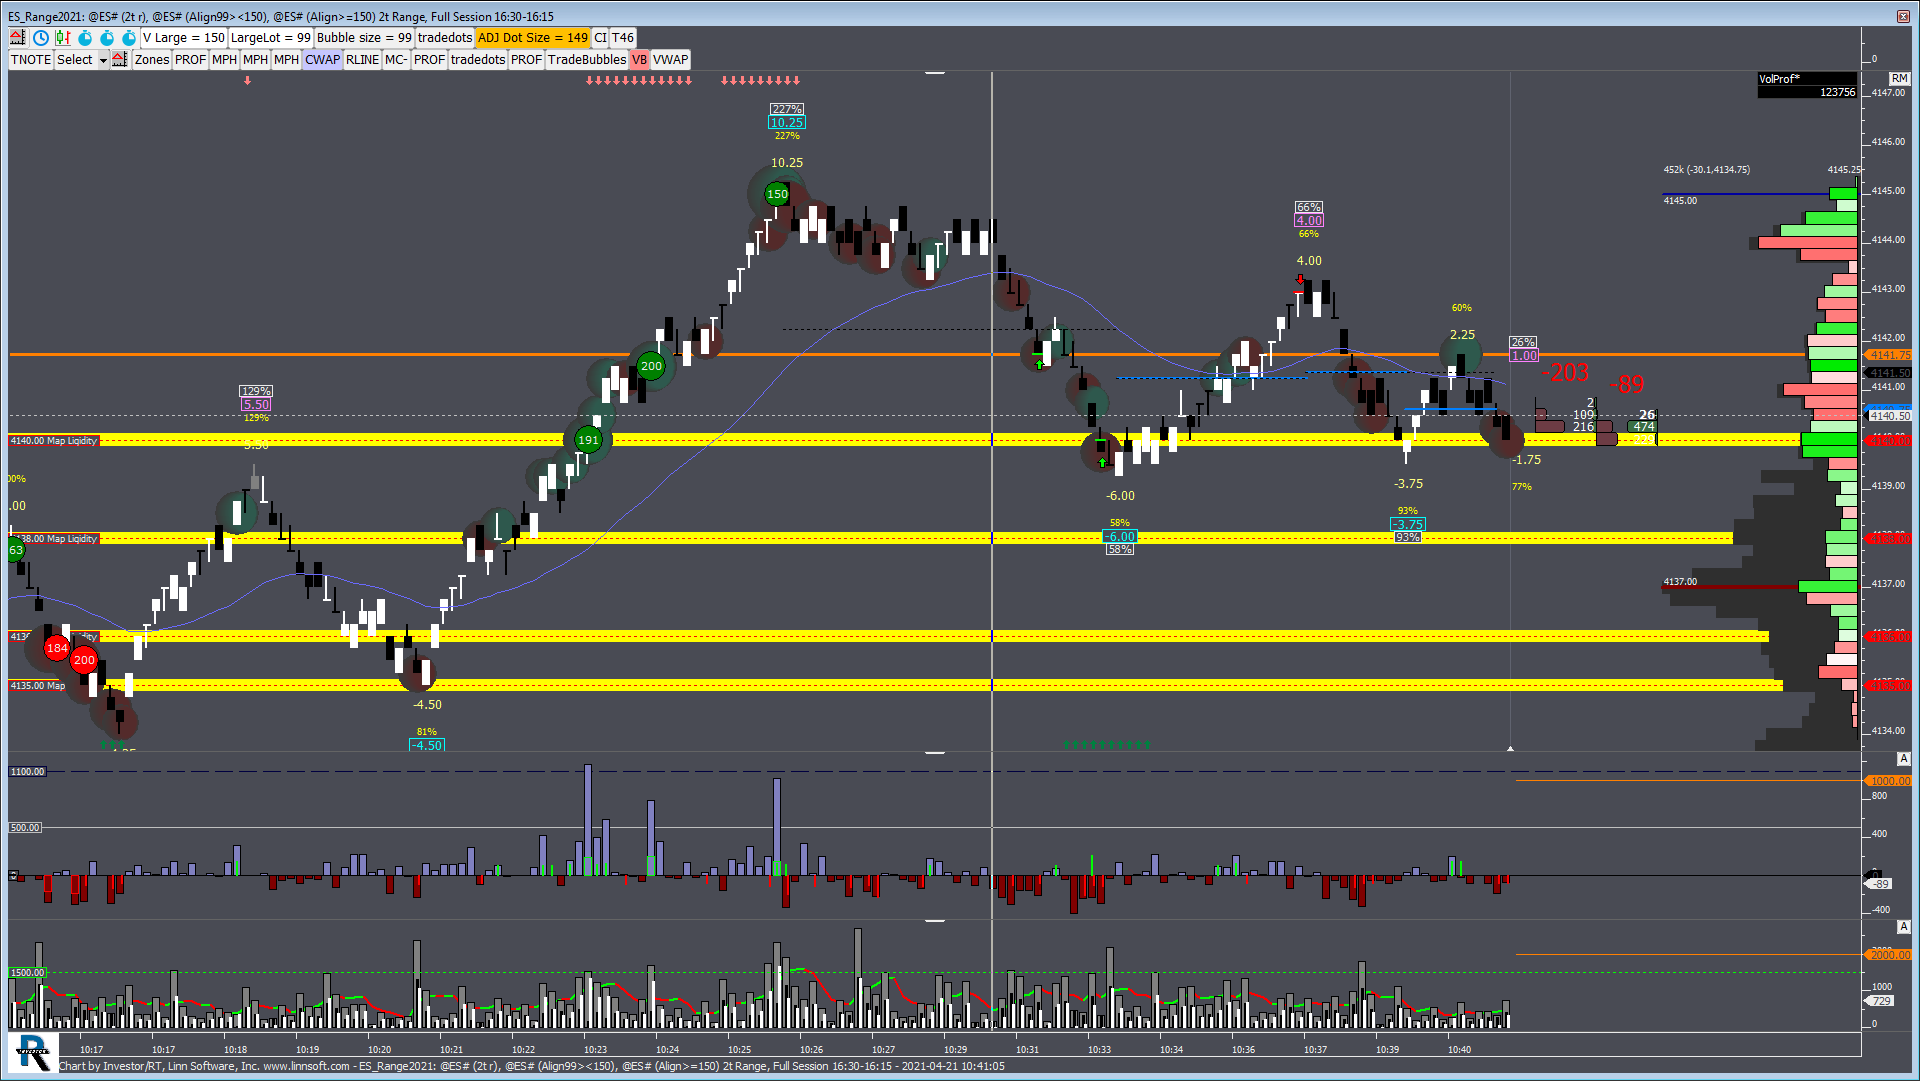Screen dimensions: 1920x1081
Task: Click the red -203 annotation
Action: pyautogui.click(x=1565, y=373)
